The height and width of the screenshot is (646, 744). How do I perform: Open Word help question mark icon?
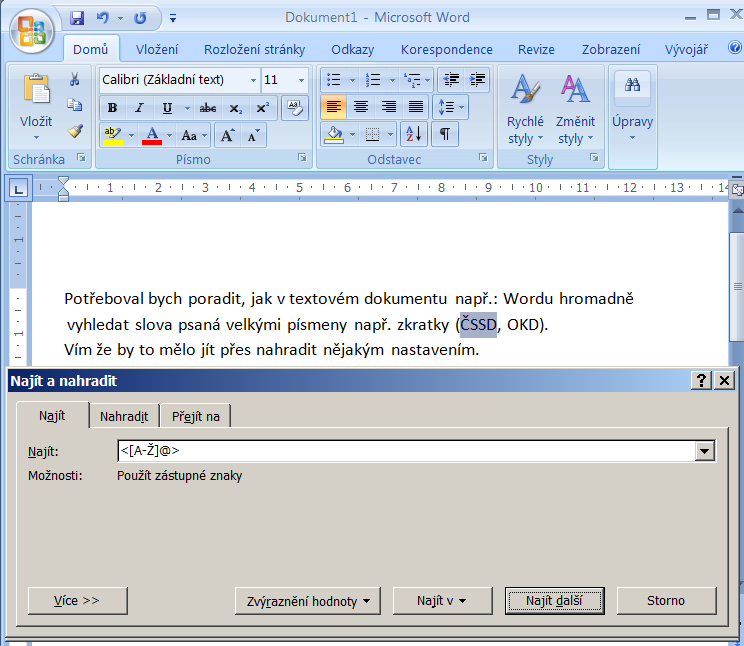tap(735, 47)
